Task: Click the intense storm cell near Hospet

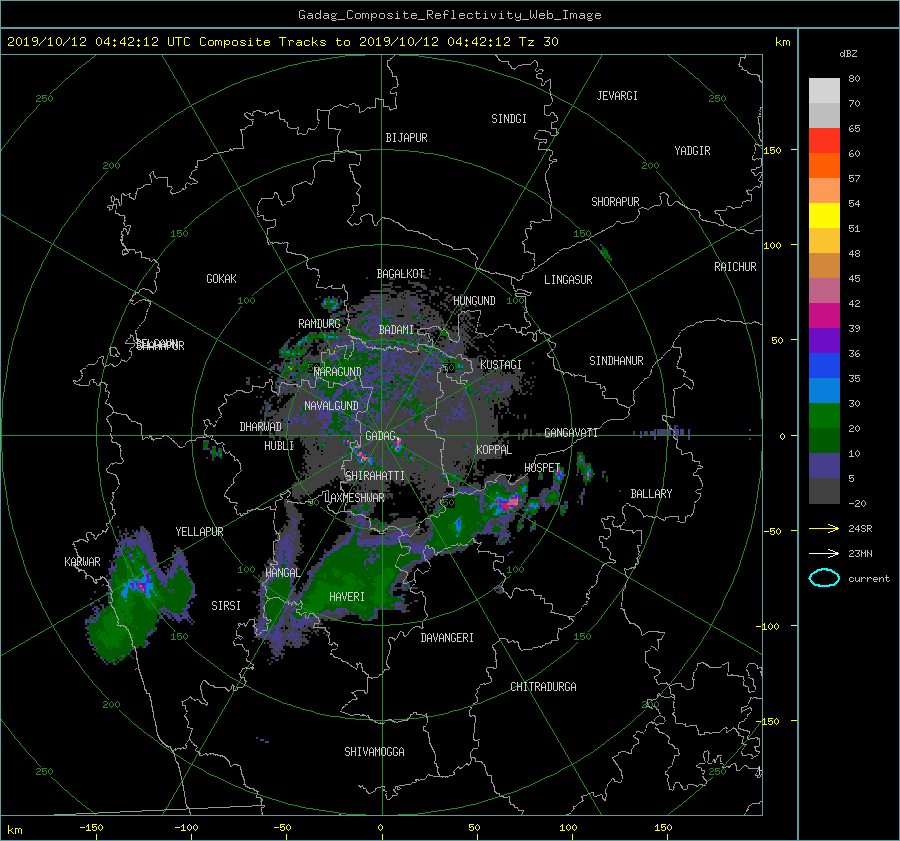Action: [x=507, y=503]
